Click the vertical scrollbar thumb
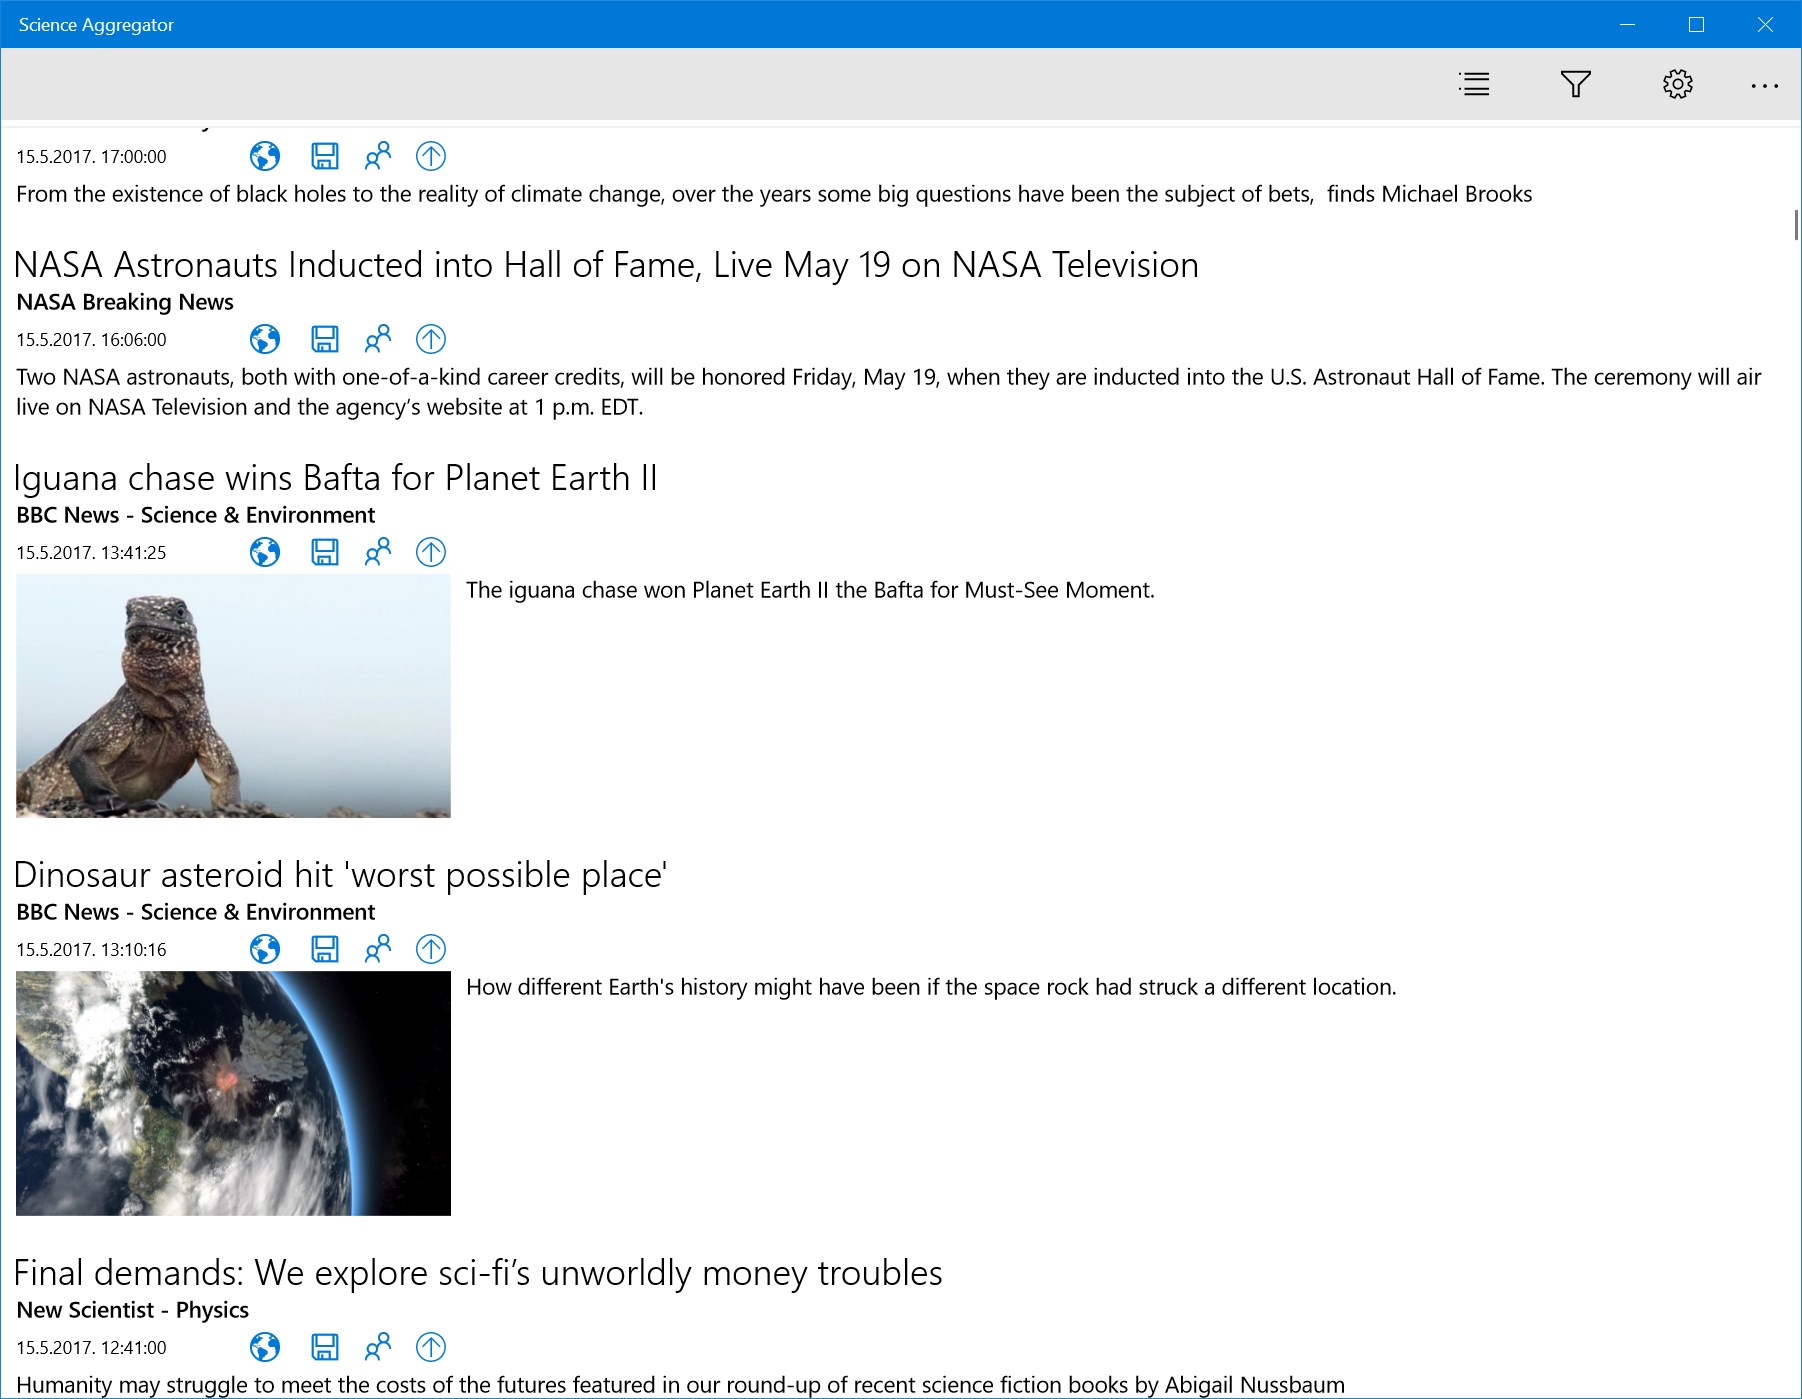The image size is (1802, 1399). coord(1796,225)
